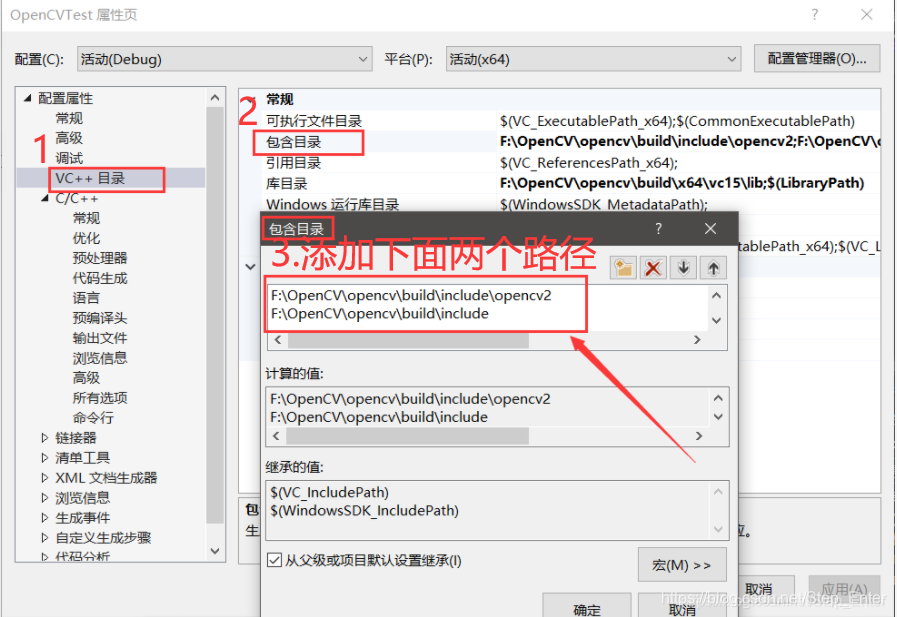Click the 宏(M) >> button
897x617 pixels.
(682, 565)
